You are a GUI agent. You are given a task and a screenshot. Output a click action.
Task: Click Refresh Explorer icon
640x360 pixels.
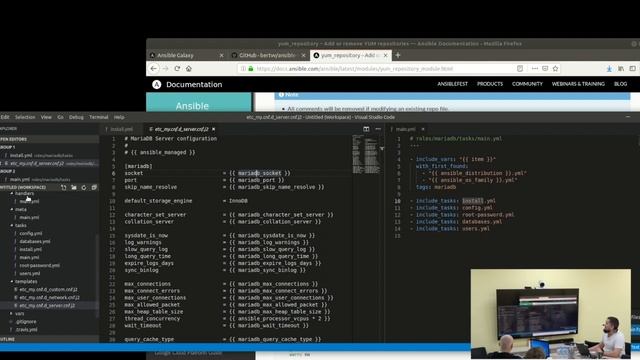84,187
